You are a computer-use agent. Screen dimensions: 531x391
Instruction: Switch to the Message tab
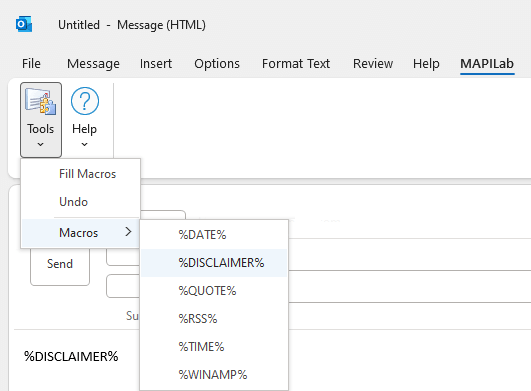(x=93, y=64)
